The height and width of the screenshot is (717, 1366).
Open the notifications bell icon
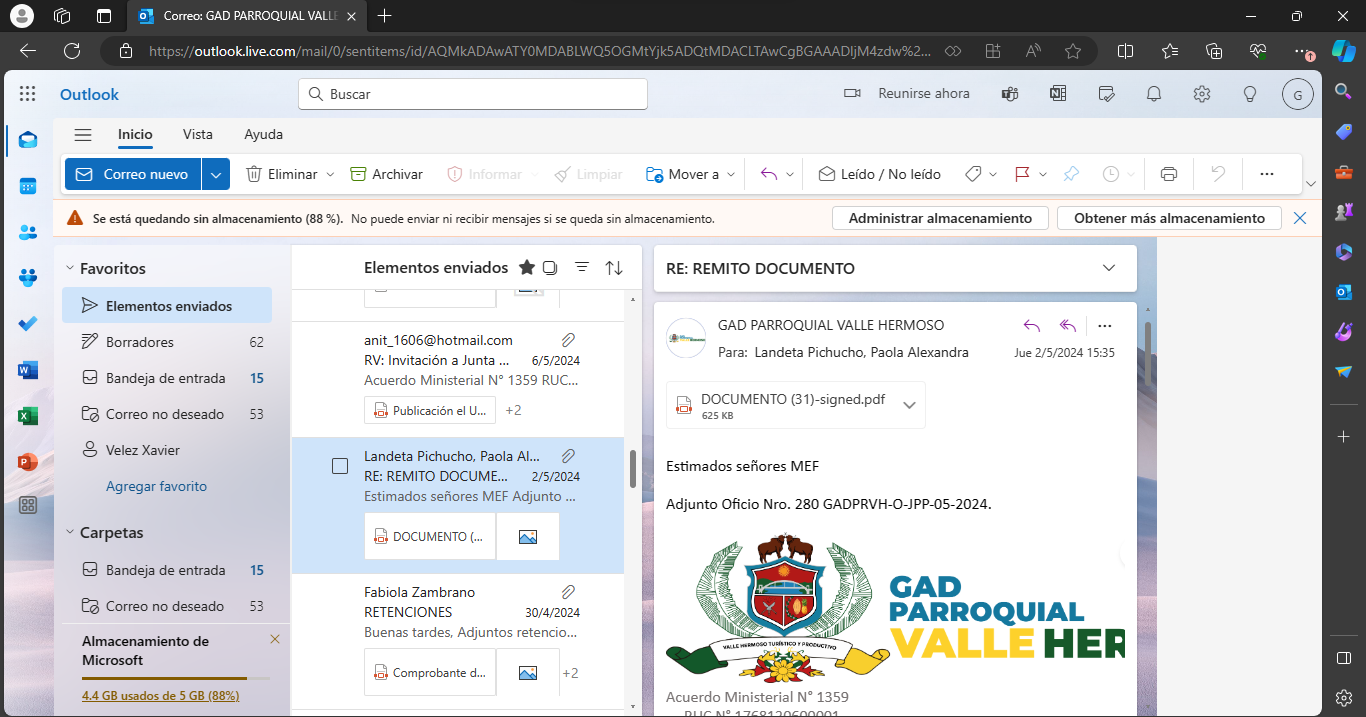[x=1154, y=94]
